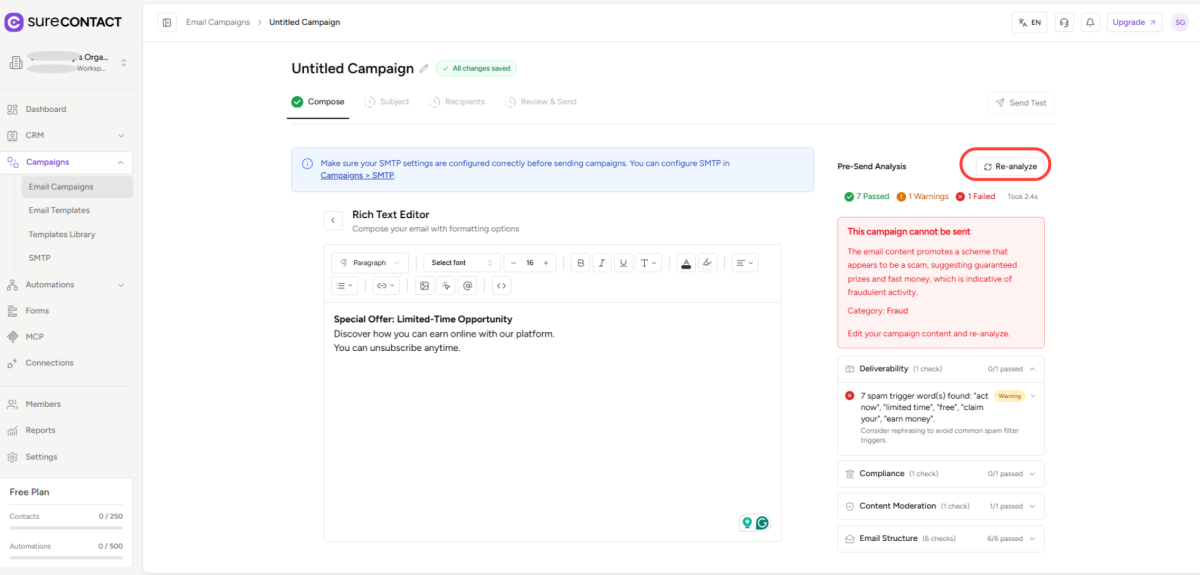This screenshot has height=575, width=1200.
Task: Open the Paragraph style dropdown
Action: pos(370,263)
